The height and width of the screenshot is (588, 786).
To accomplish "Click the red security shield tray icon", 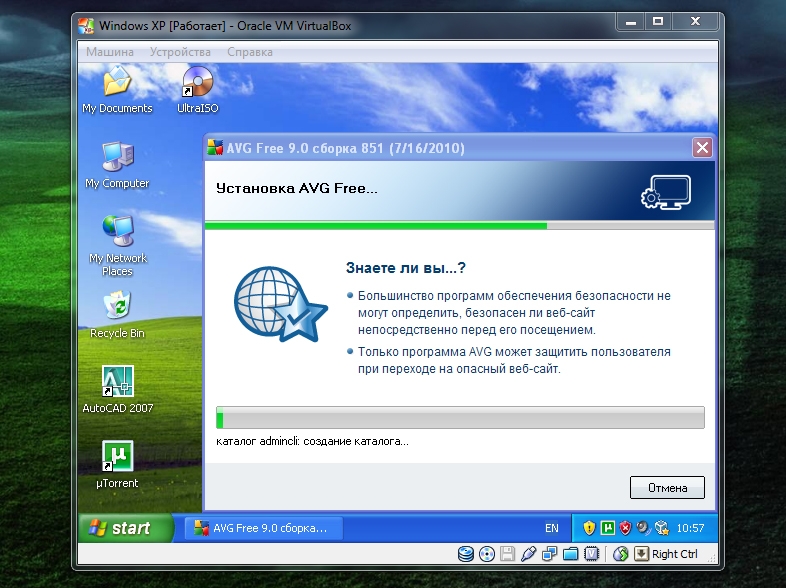I will [625, 527].
